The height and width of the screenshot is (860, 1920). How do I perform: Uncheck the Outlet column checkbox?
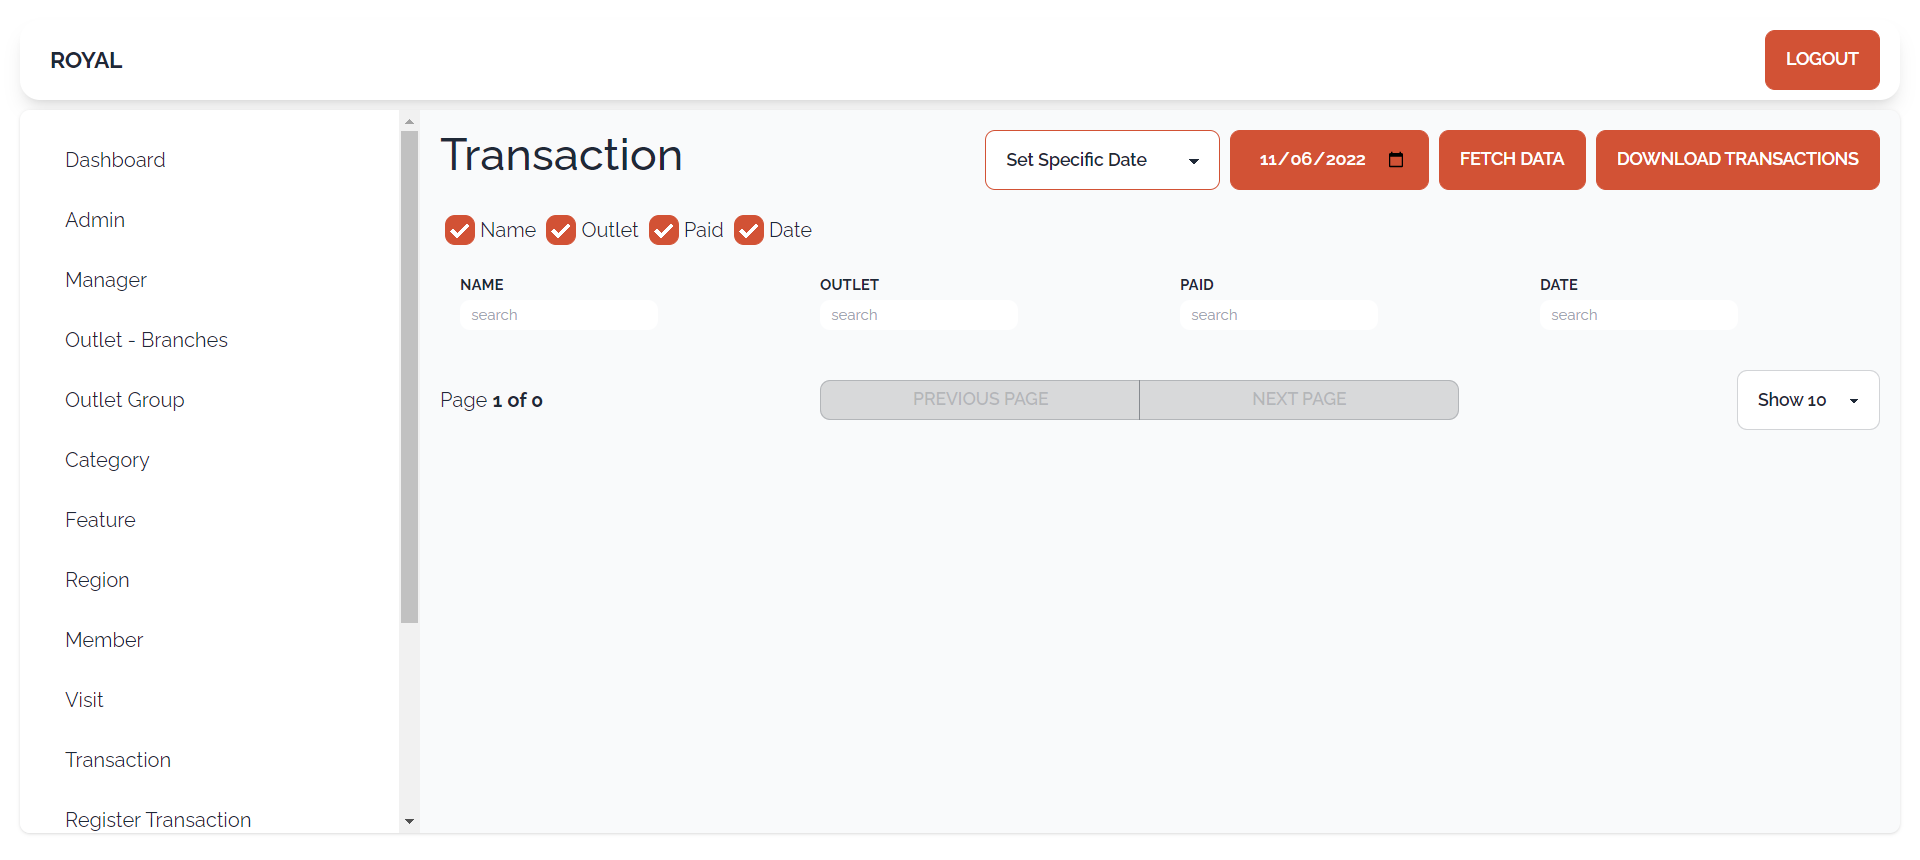561,230
